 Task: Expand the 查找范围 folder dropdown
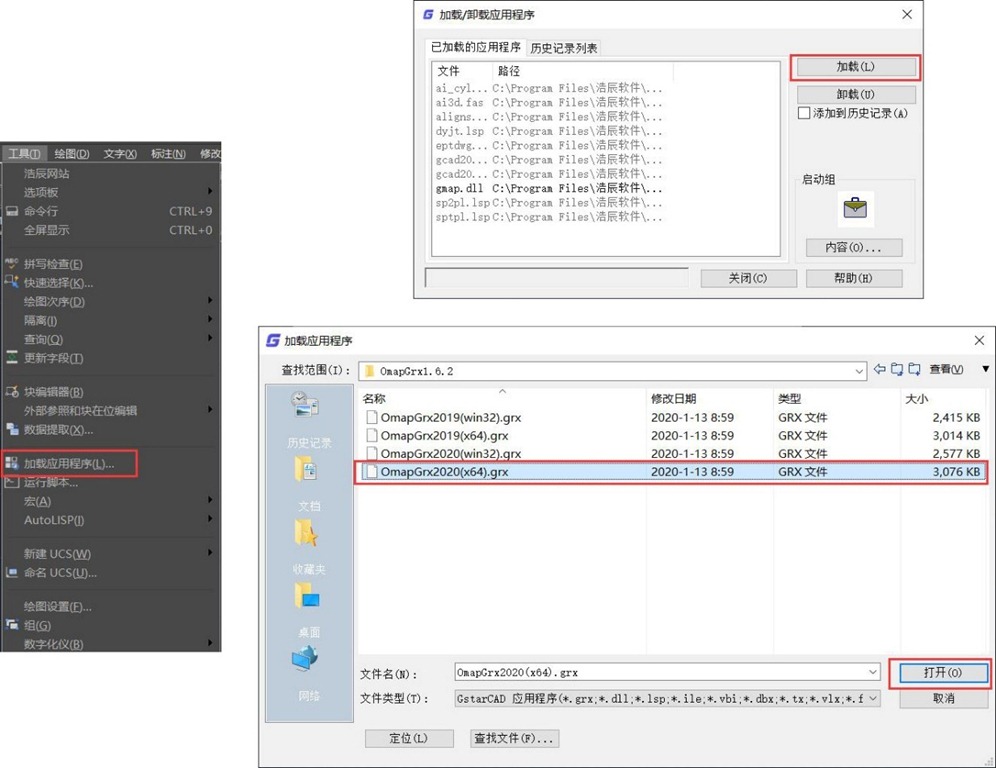[859, 371]
